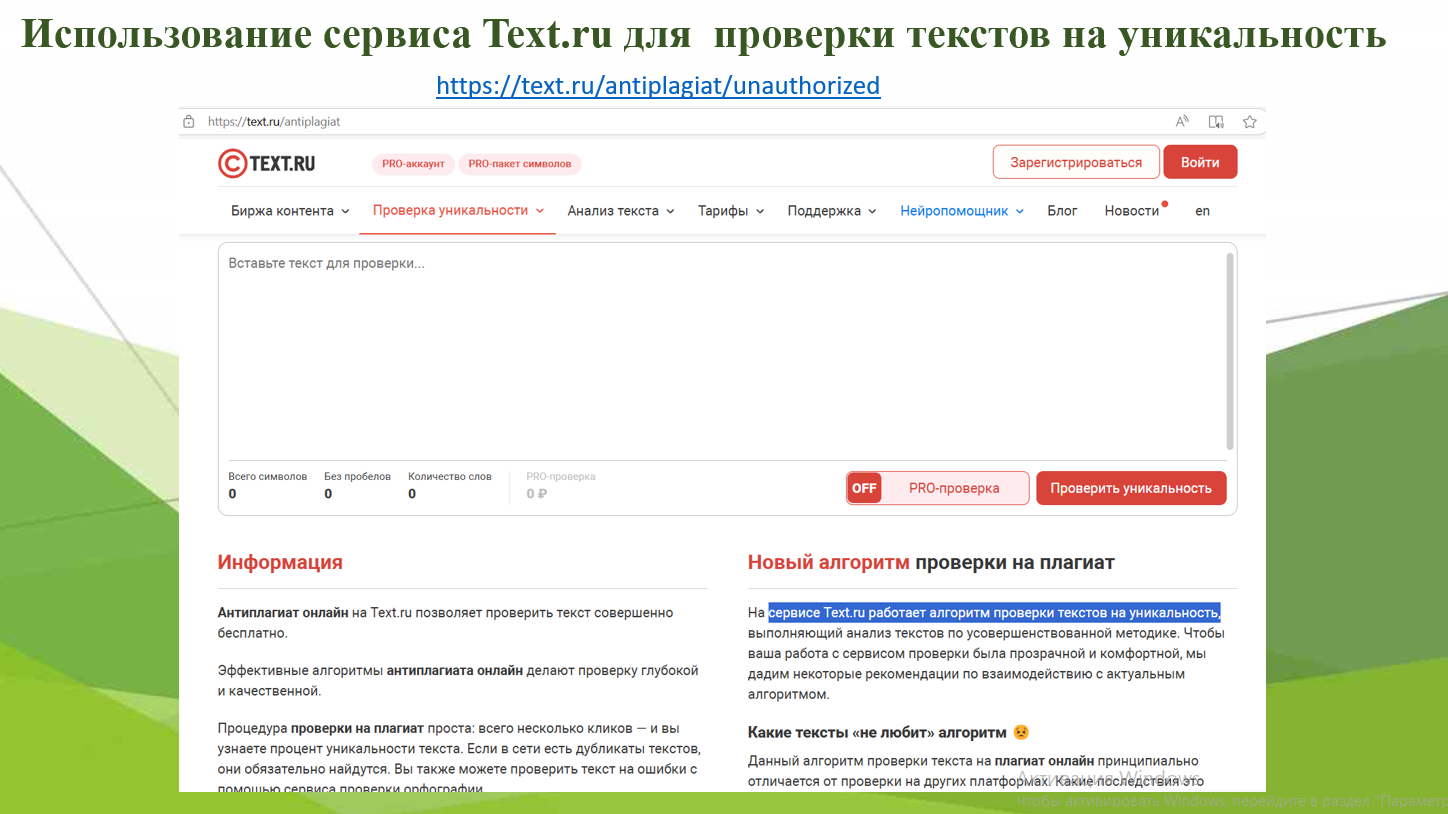Click the Какие тексты «не любит» алгоритм heading
The height and width of the screenshot is (814, 1448).
coord(877,733)
